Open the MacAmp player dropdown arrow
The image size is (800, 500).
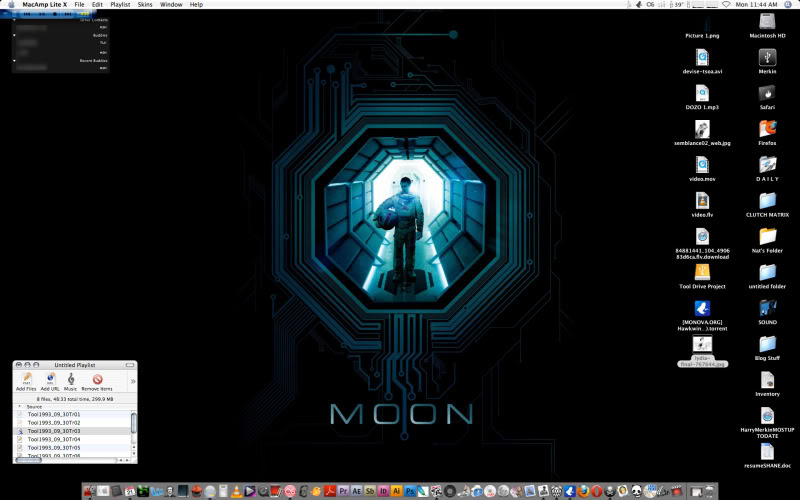coord(5,14)
